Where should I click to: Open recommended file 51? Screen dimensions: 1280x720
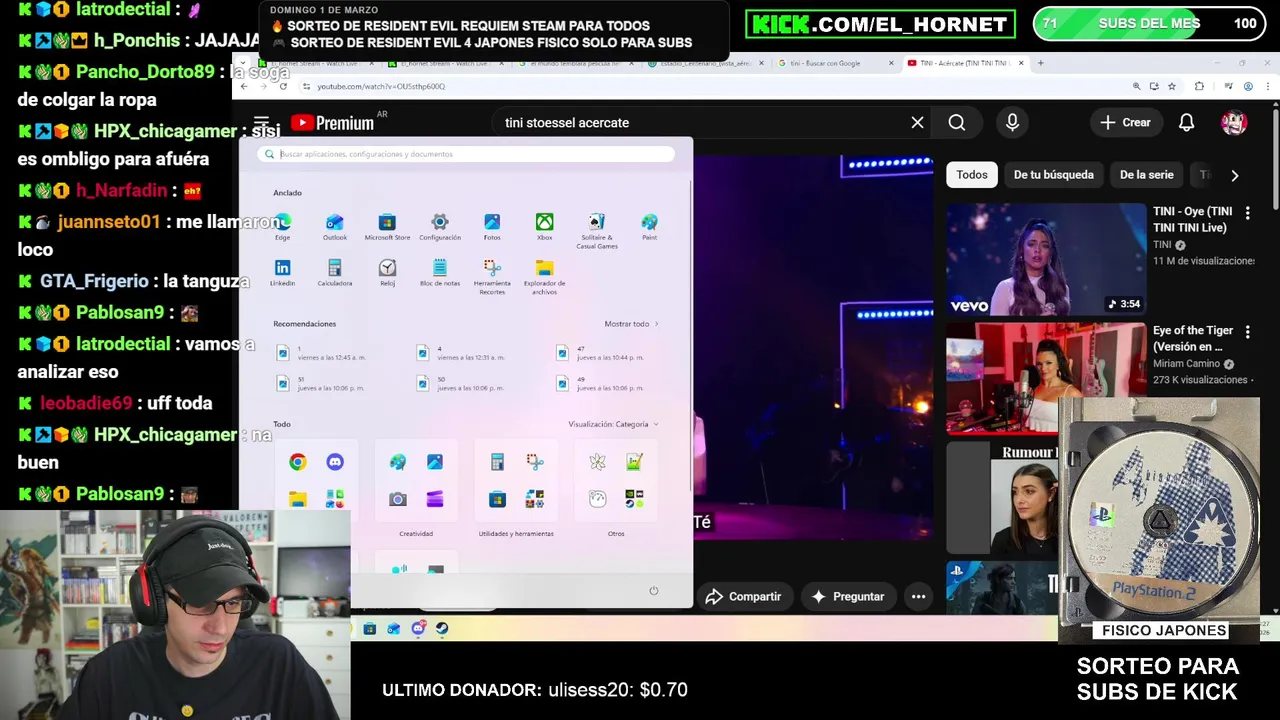320,383
